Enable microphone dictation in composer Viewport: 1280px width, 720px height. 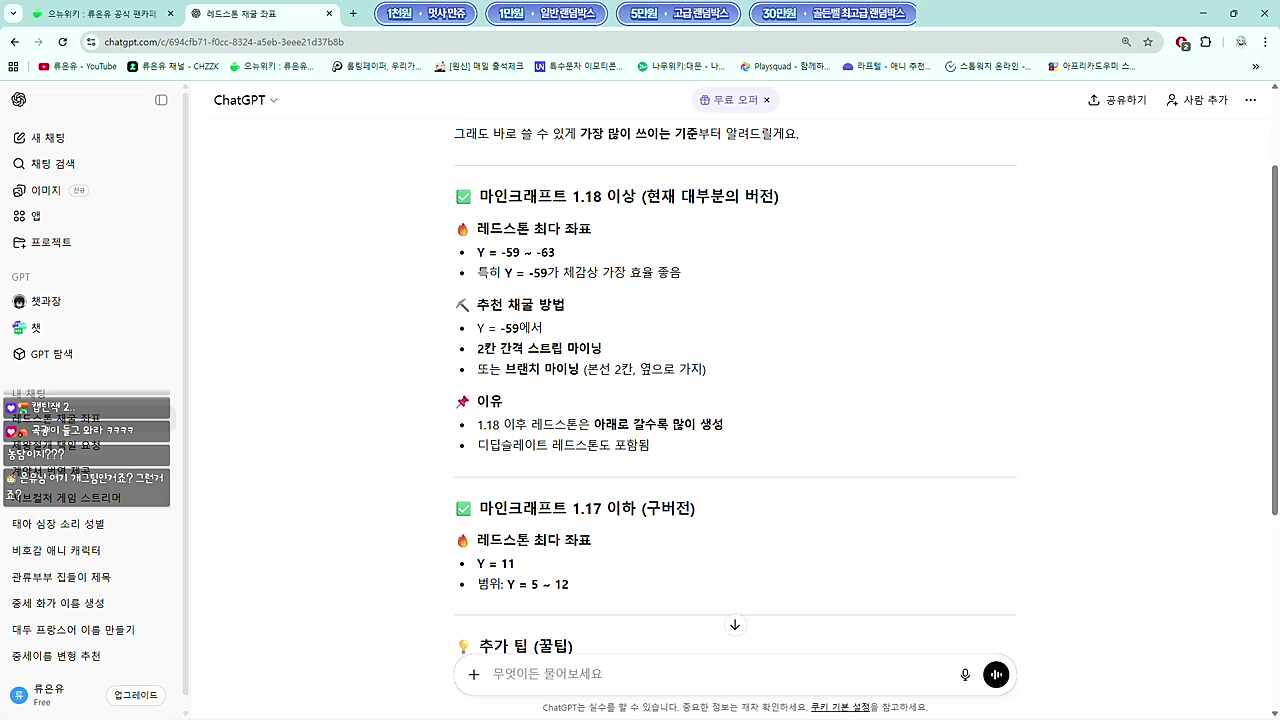click(964, 674)
